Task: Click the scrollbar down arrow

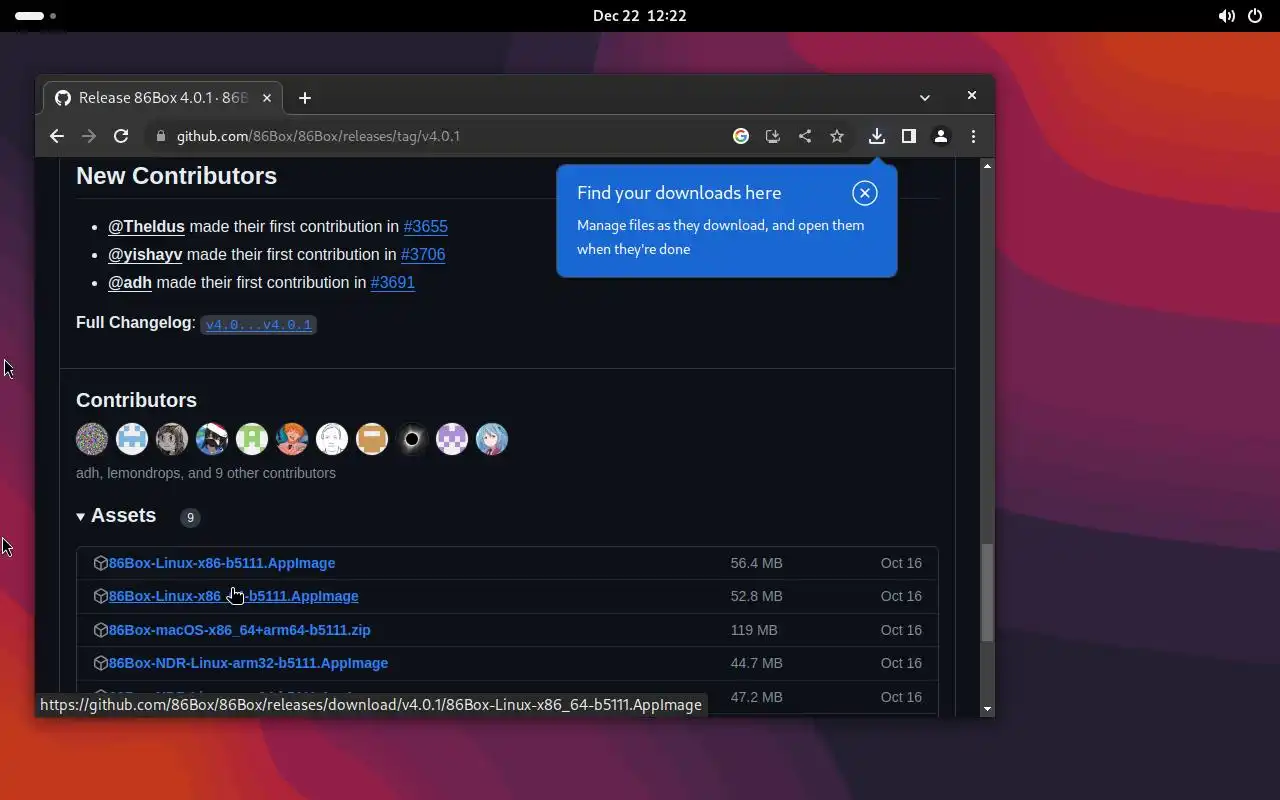Action: click(987, 709)
